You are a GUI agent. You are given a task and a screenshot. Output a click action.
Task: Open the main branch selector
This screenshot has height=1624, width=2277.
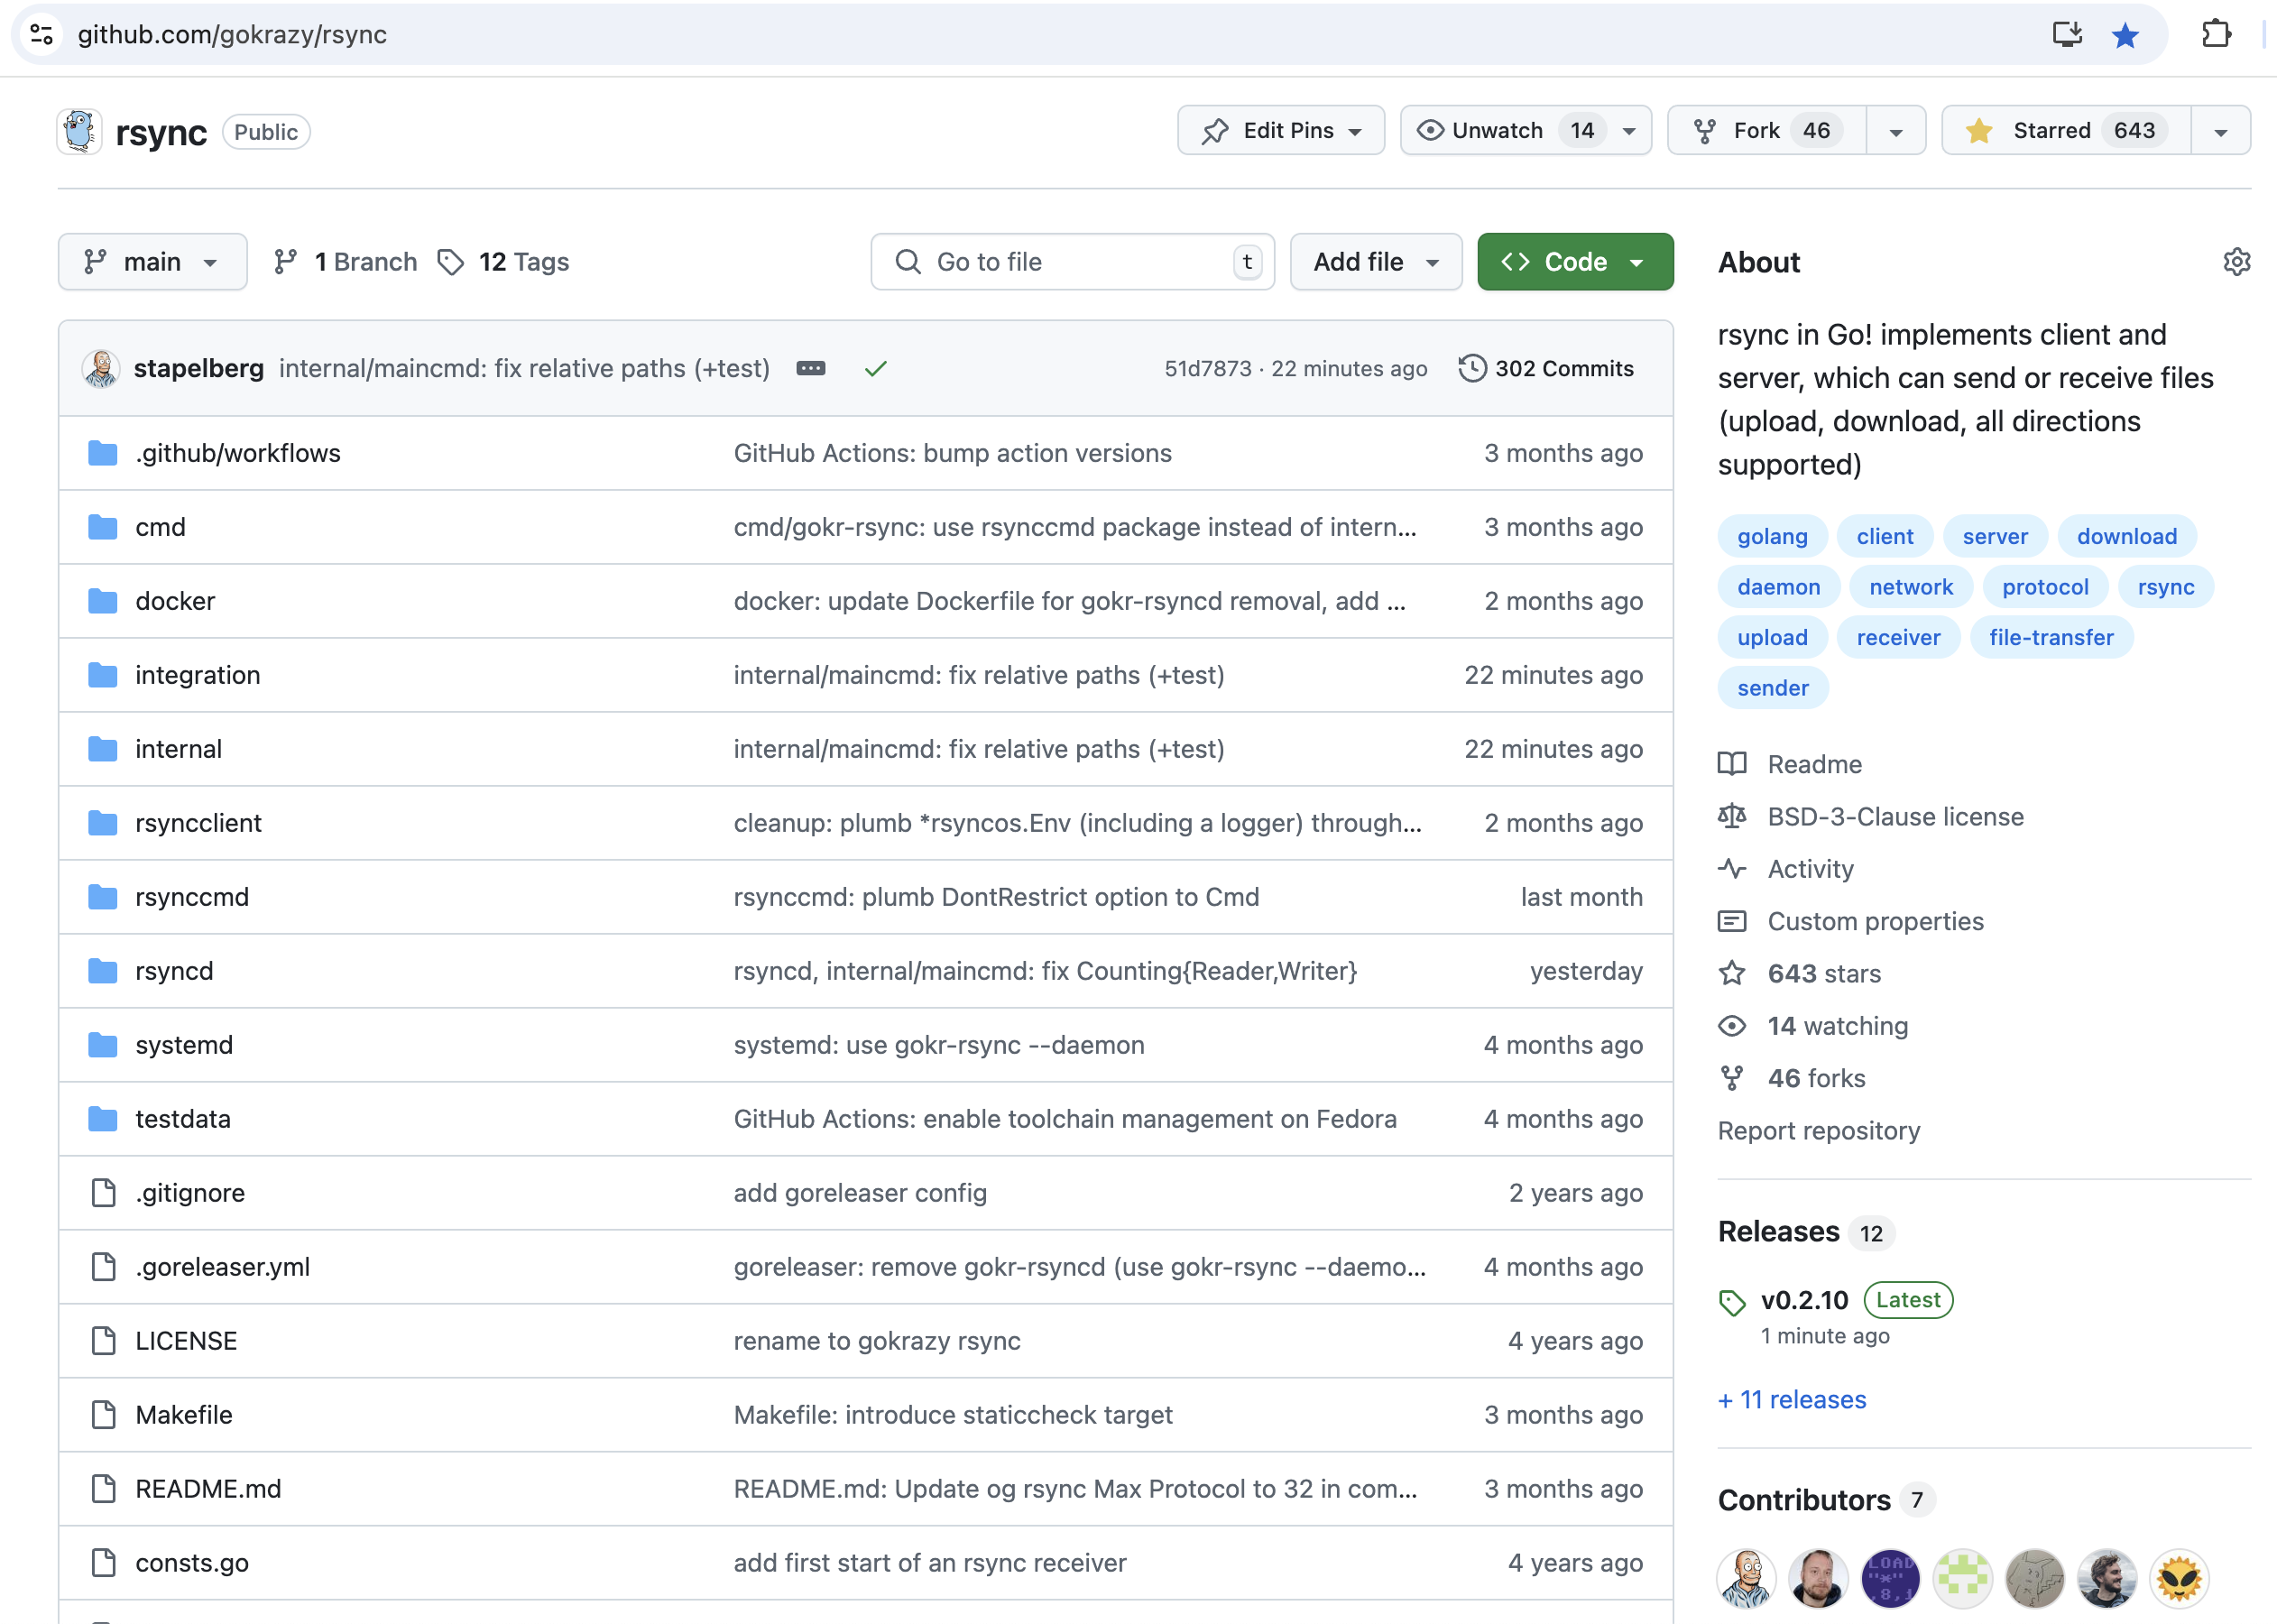152,262
